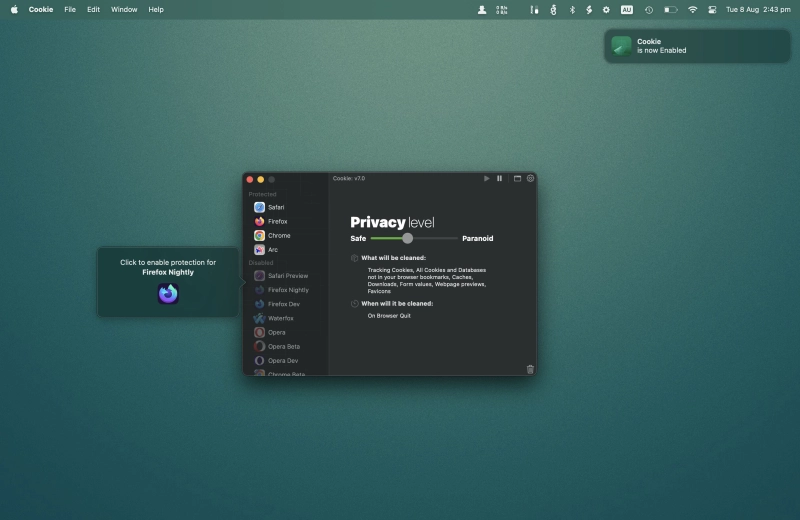Click the date and time in menu bar

tap(758, 9)
